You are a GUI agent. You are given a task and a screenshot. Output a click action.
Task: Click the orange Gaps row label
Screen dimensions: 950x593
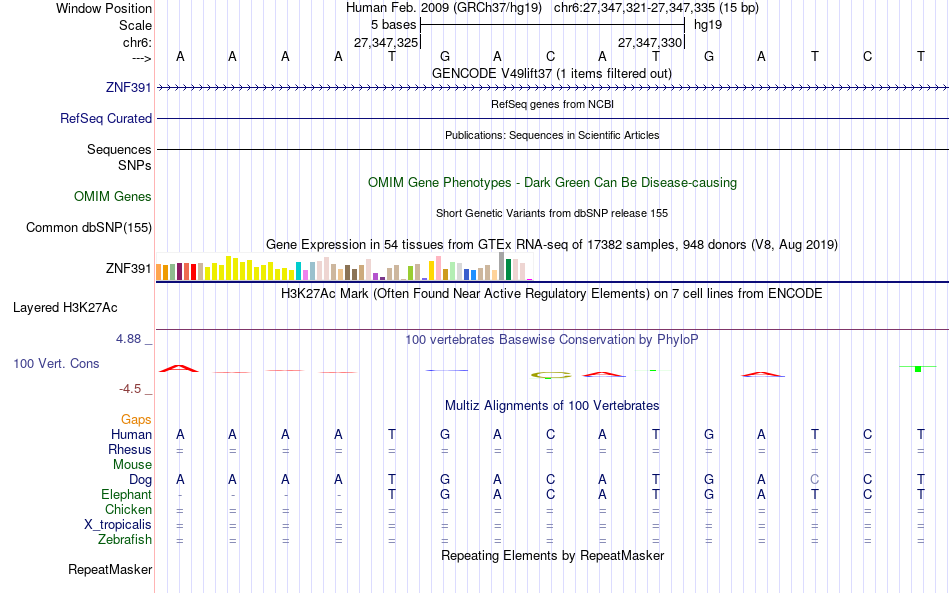point(136,419)
